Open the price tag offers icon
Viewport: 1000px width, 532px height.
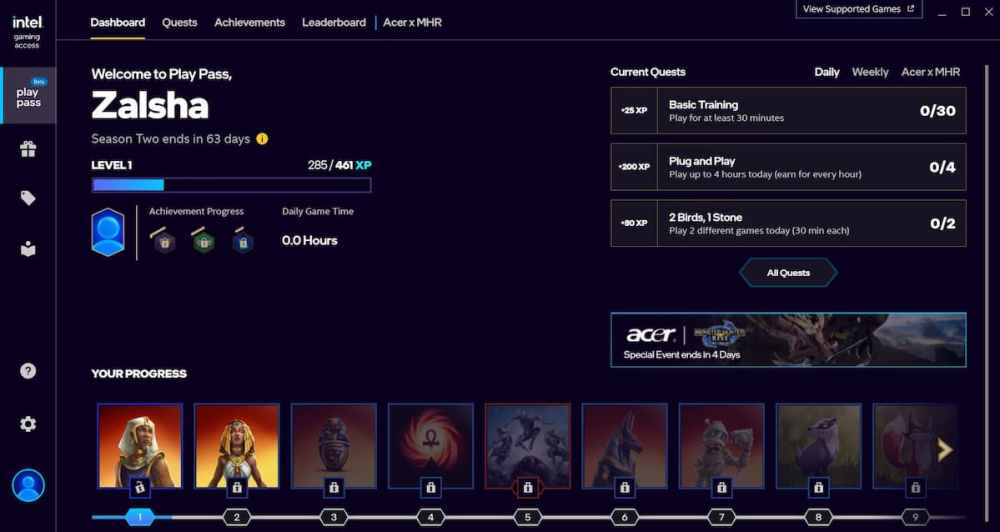(28, 198)
